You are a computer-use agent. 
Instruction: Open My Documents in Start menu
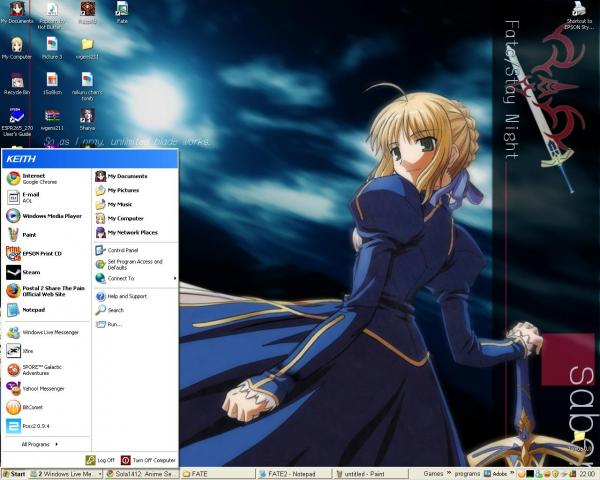pyautogui.click(x=135, y=176)
